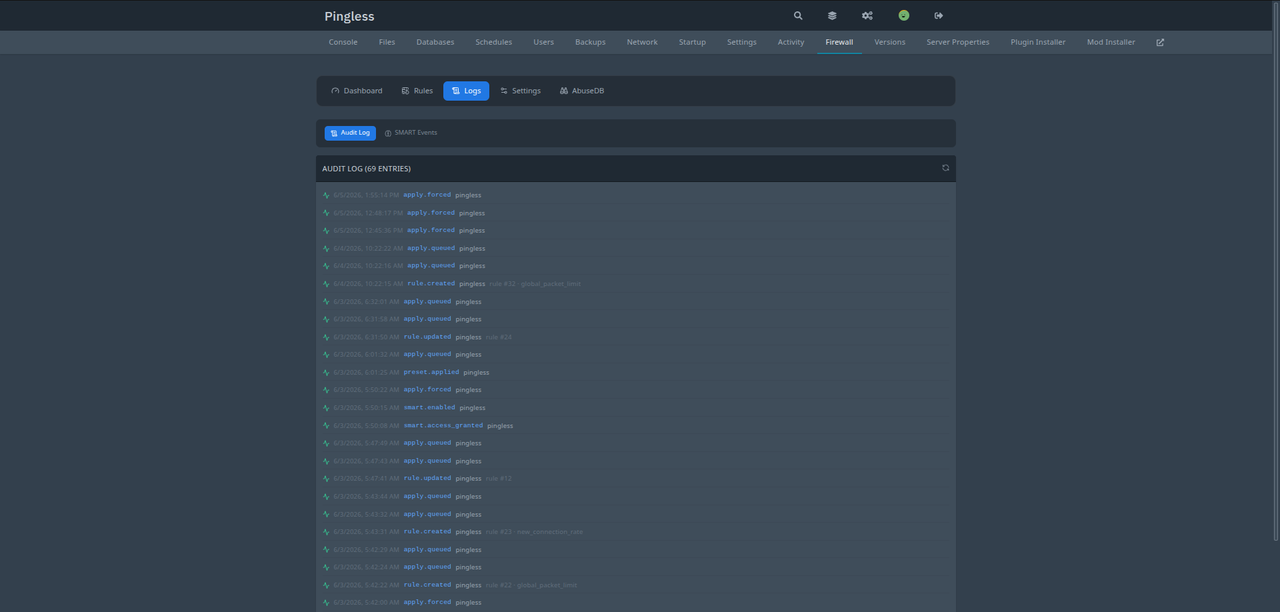Screen dimensions: 1280x612
Task: Click the rule #32 global_packet_limit detail text
Action: tap(534, 284)
